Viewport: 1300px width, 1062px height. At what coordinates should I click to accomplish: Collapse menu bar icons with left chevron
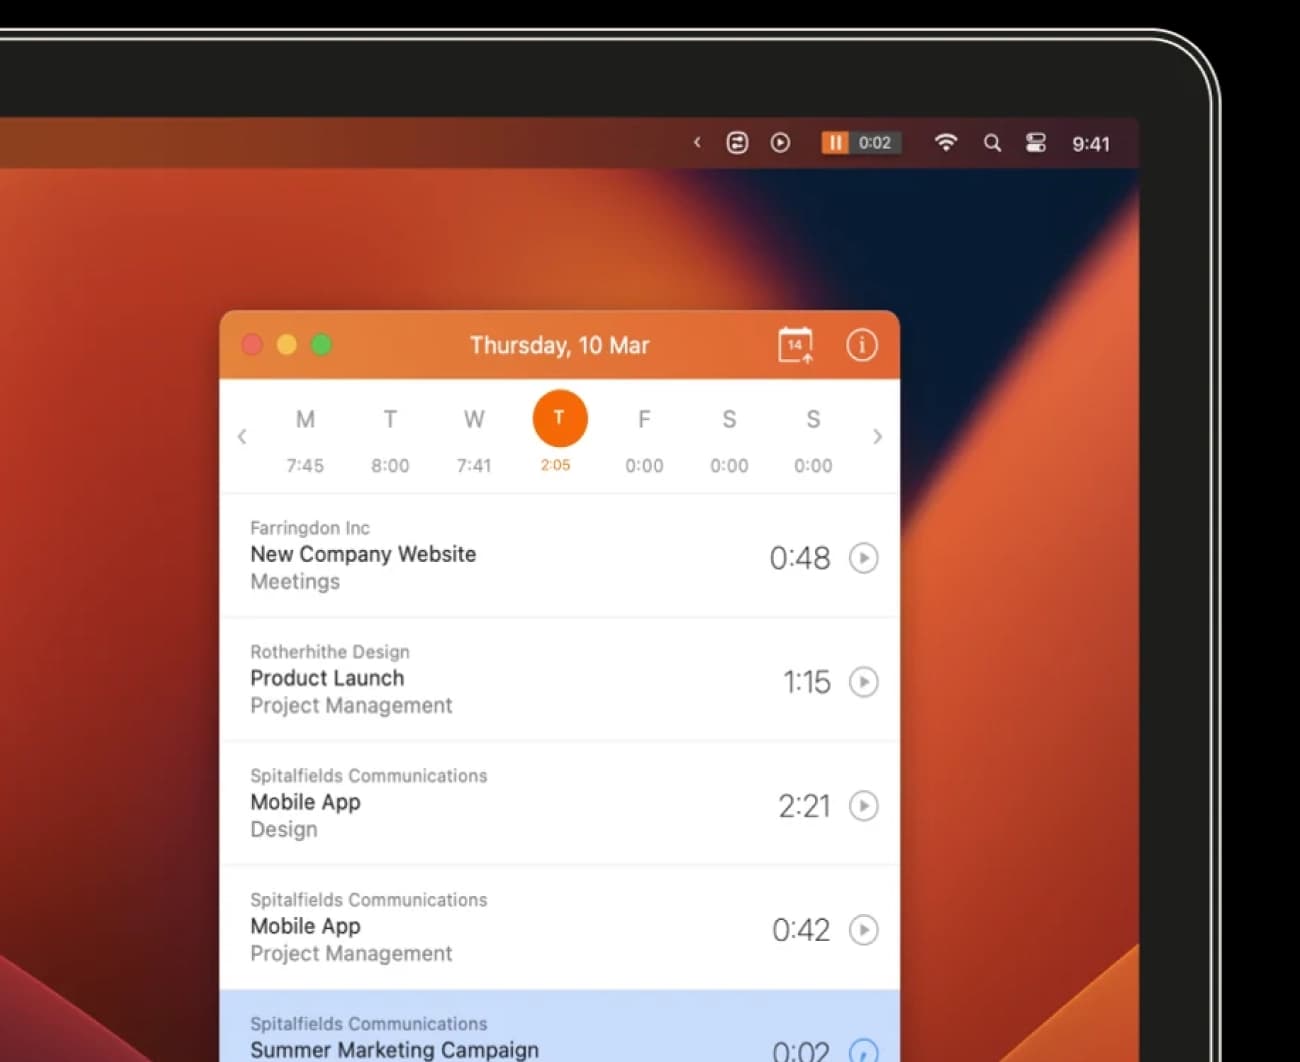point(697,142)
